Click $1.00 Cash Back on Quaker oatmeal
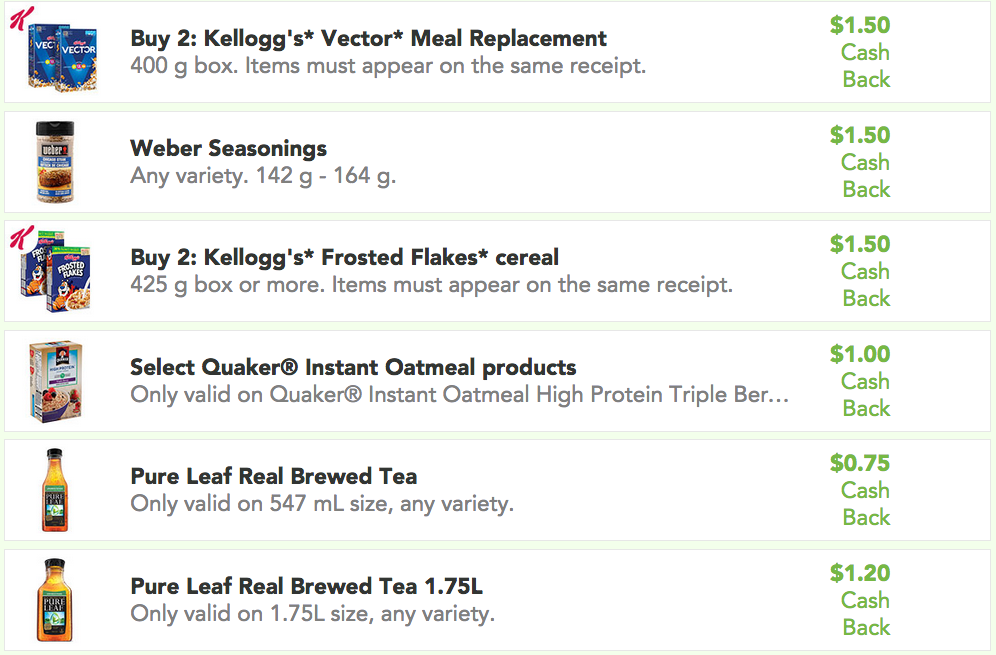Viewport: 996px width, 655px height. 861,381
